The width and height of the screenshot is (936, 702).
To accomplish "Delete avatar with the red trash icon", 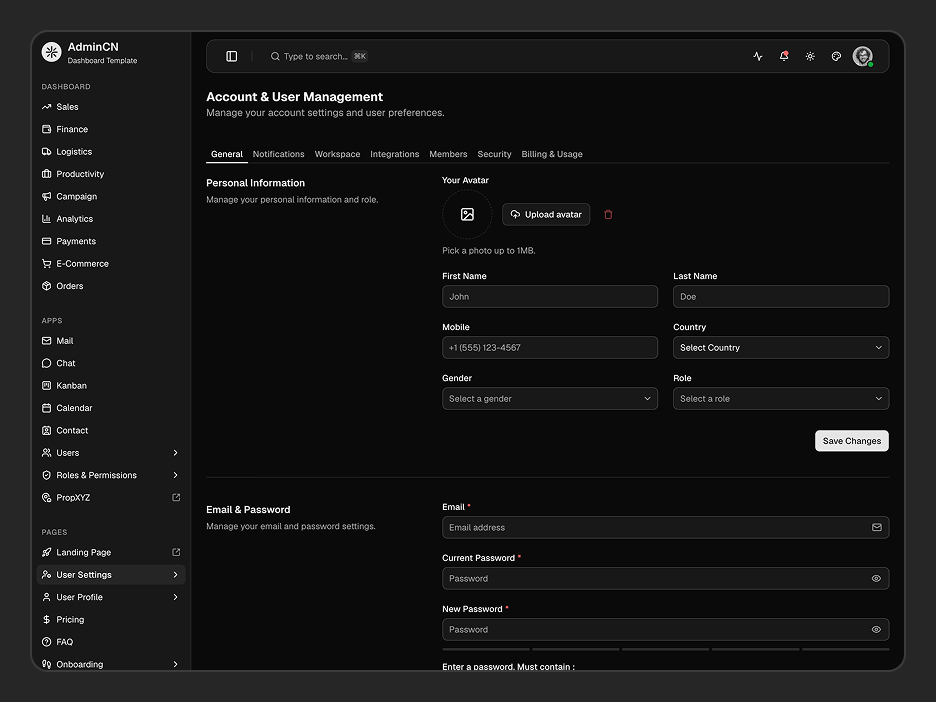I will (x=608, y=214).
